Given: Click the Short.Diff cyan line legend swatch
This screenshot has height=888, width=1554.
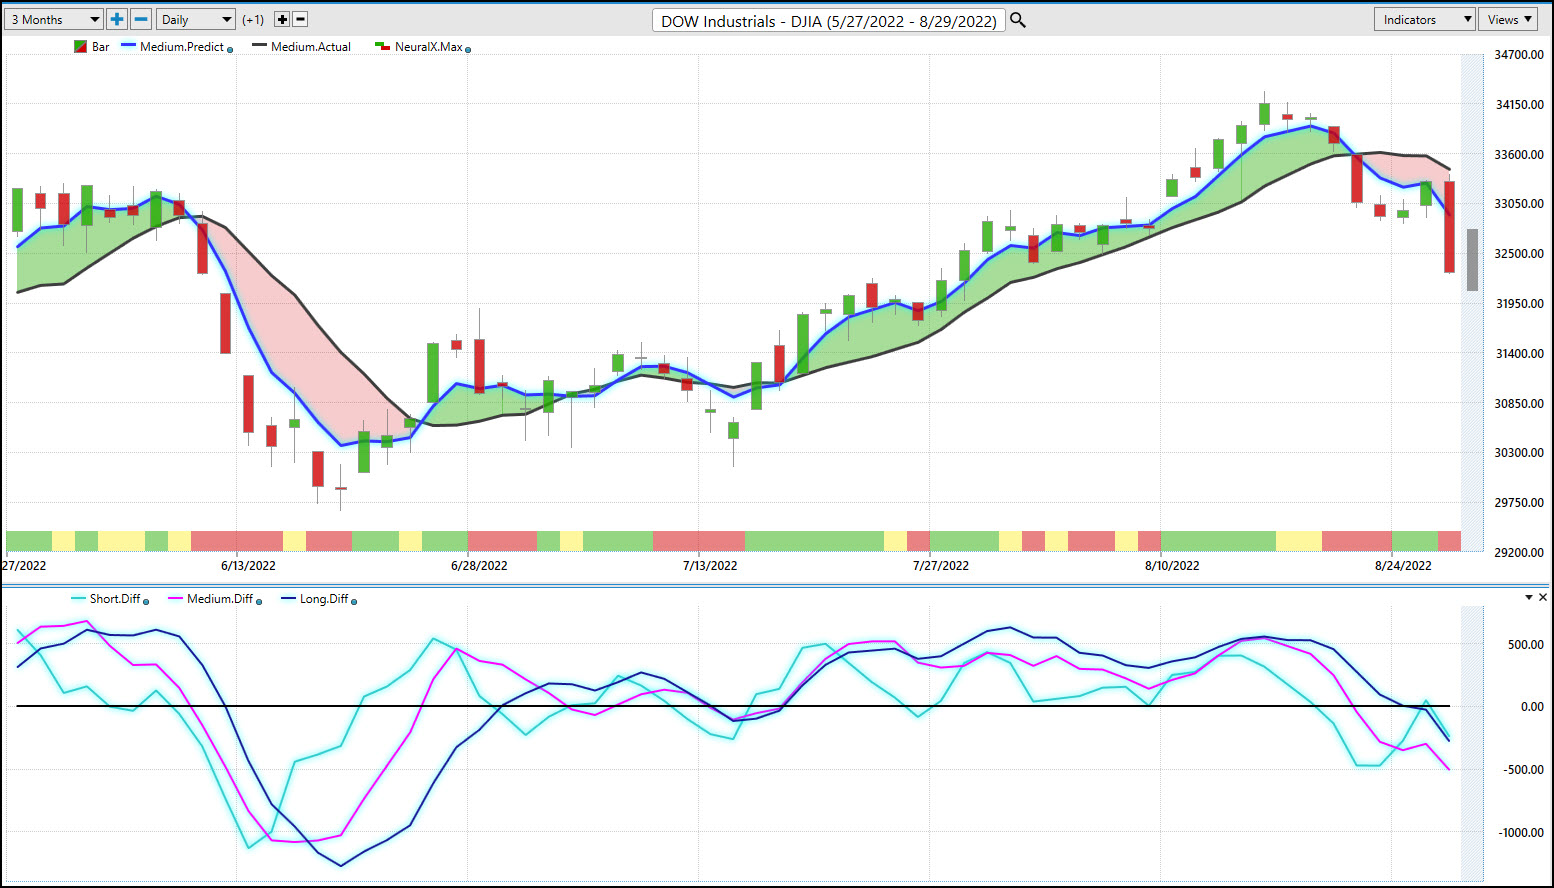Looking at the screenshot, I should click(x=78, y=598).
